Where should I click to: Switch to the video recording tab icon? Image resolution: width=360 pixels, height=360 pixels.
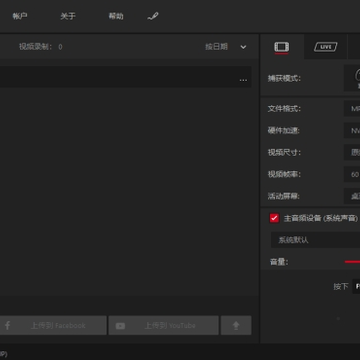coord(282,47)
